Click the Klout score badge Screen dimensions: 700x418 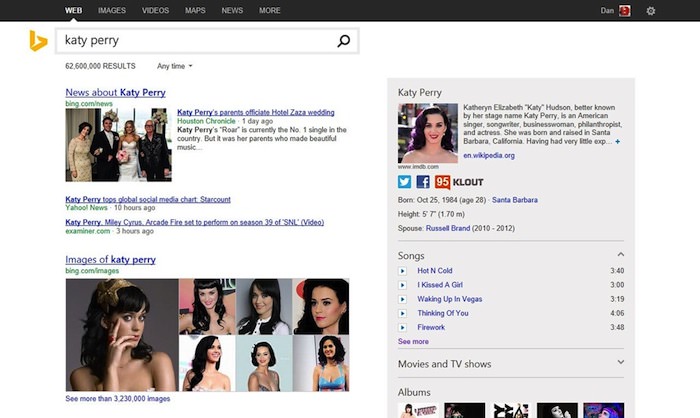pyautogui.click(x=441, y=182)
